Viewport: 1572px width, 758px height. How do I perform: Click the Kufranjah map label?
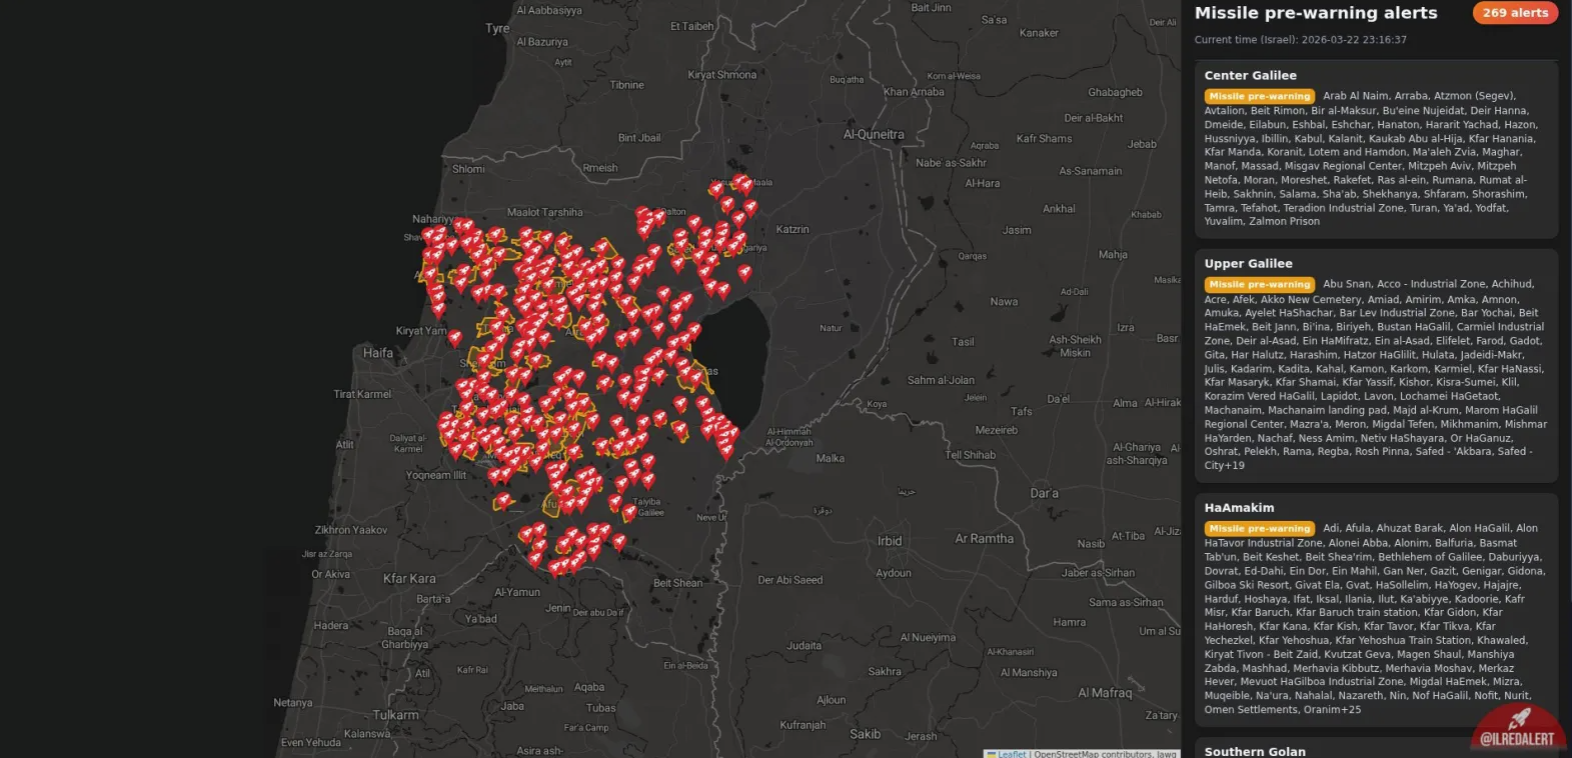(x=803, y=725)
